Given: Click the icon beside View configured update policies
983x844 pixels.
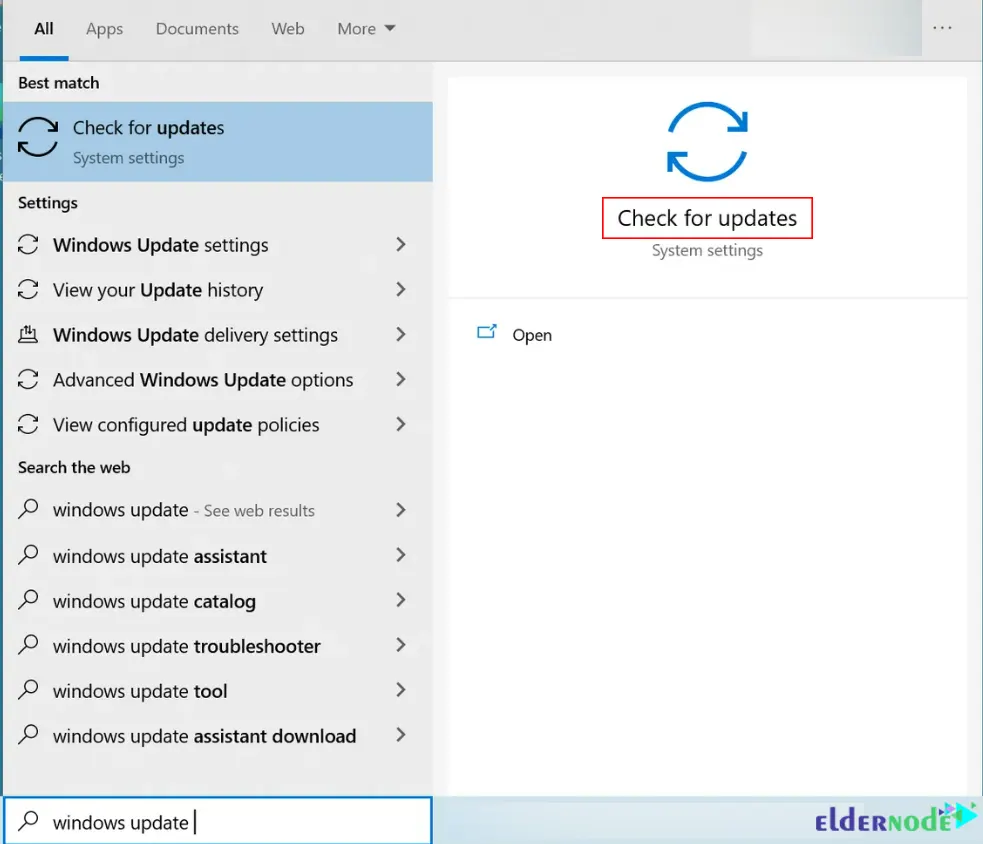Looking at the screenshot, I should [28, 425].
